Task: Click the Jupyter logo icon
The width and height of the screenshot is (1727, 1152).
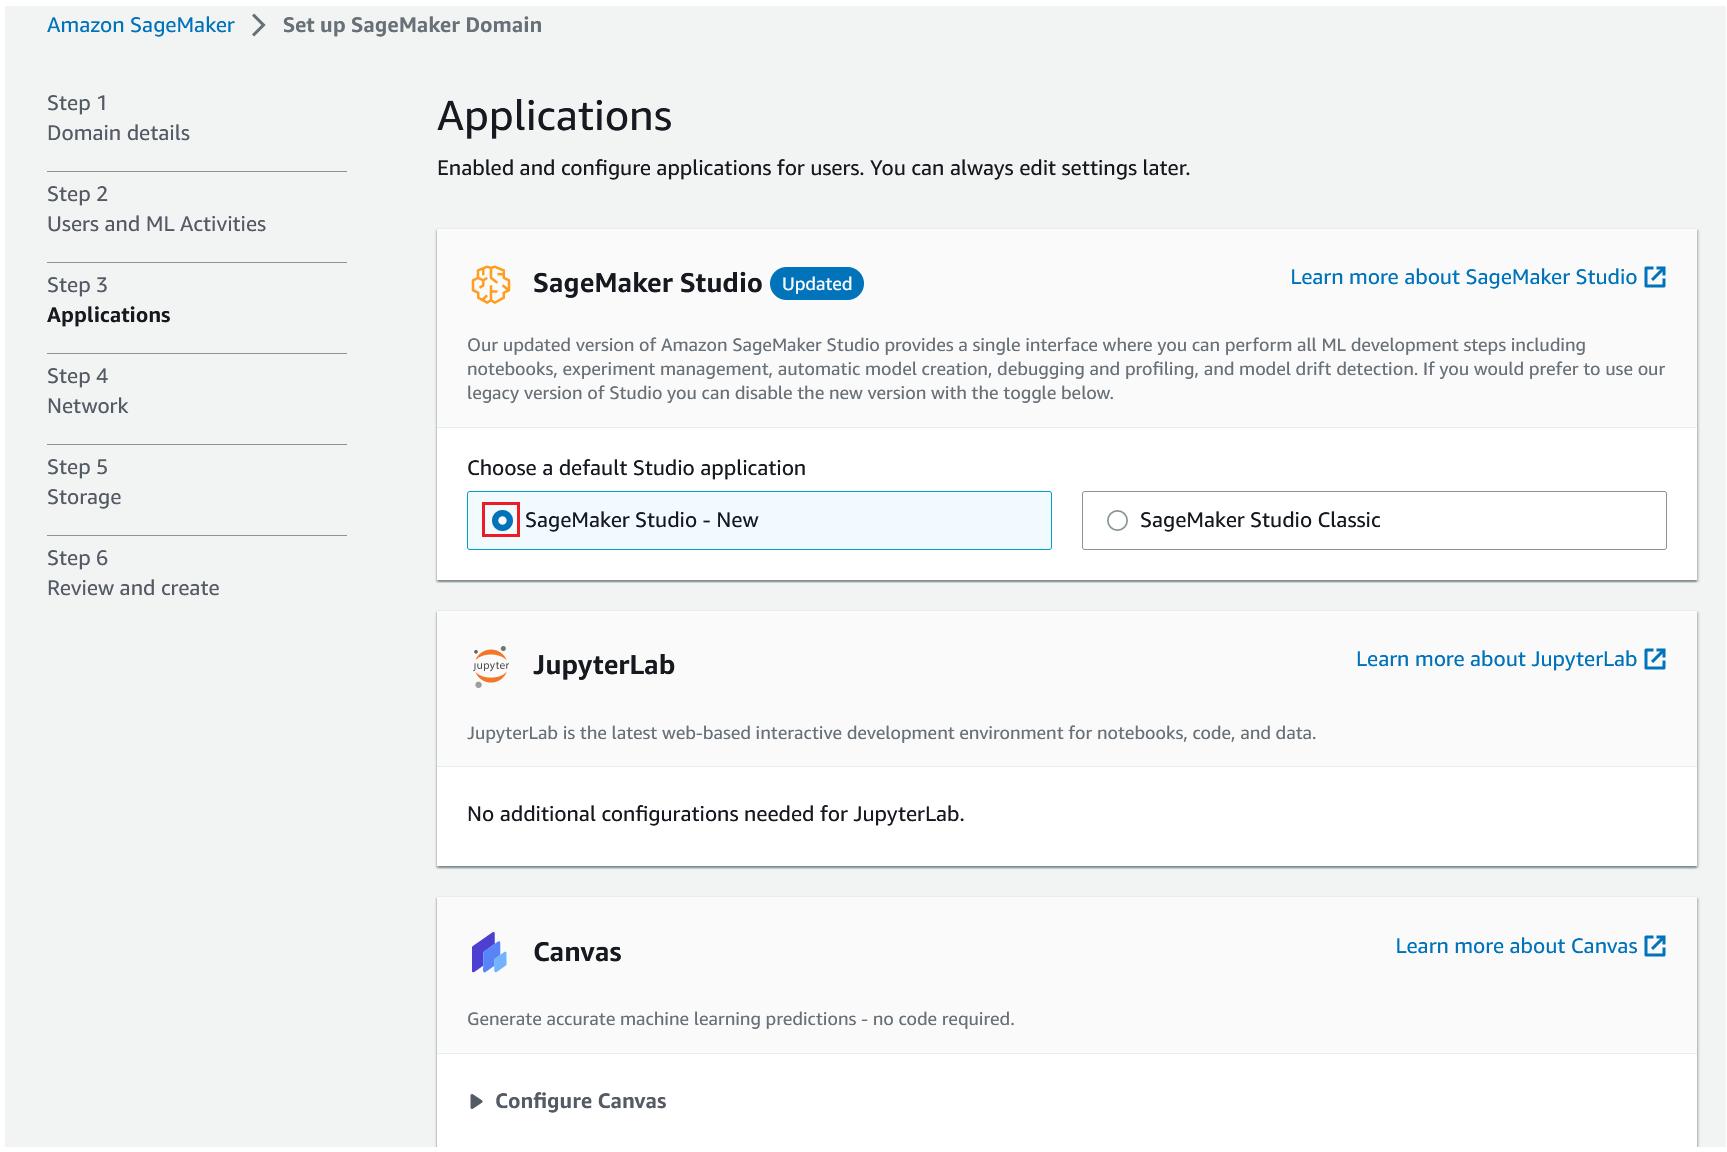Action: pos(490,666)
